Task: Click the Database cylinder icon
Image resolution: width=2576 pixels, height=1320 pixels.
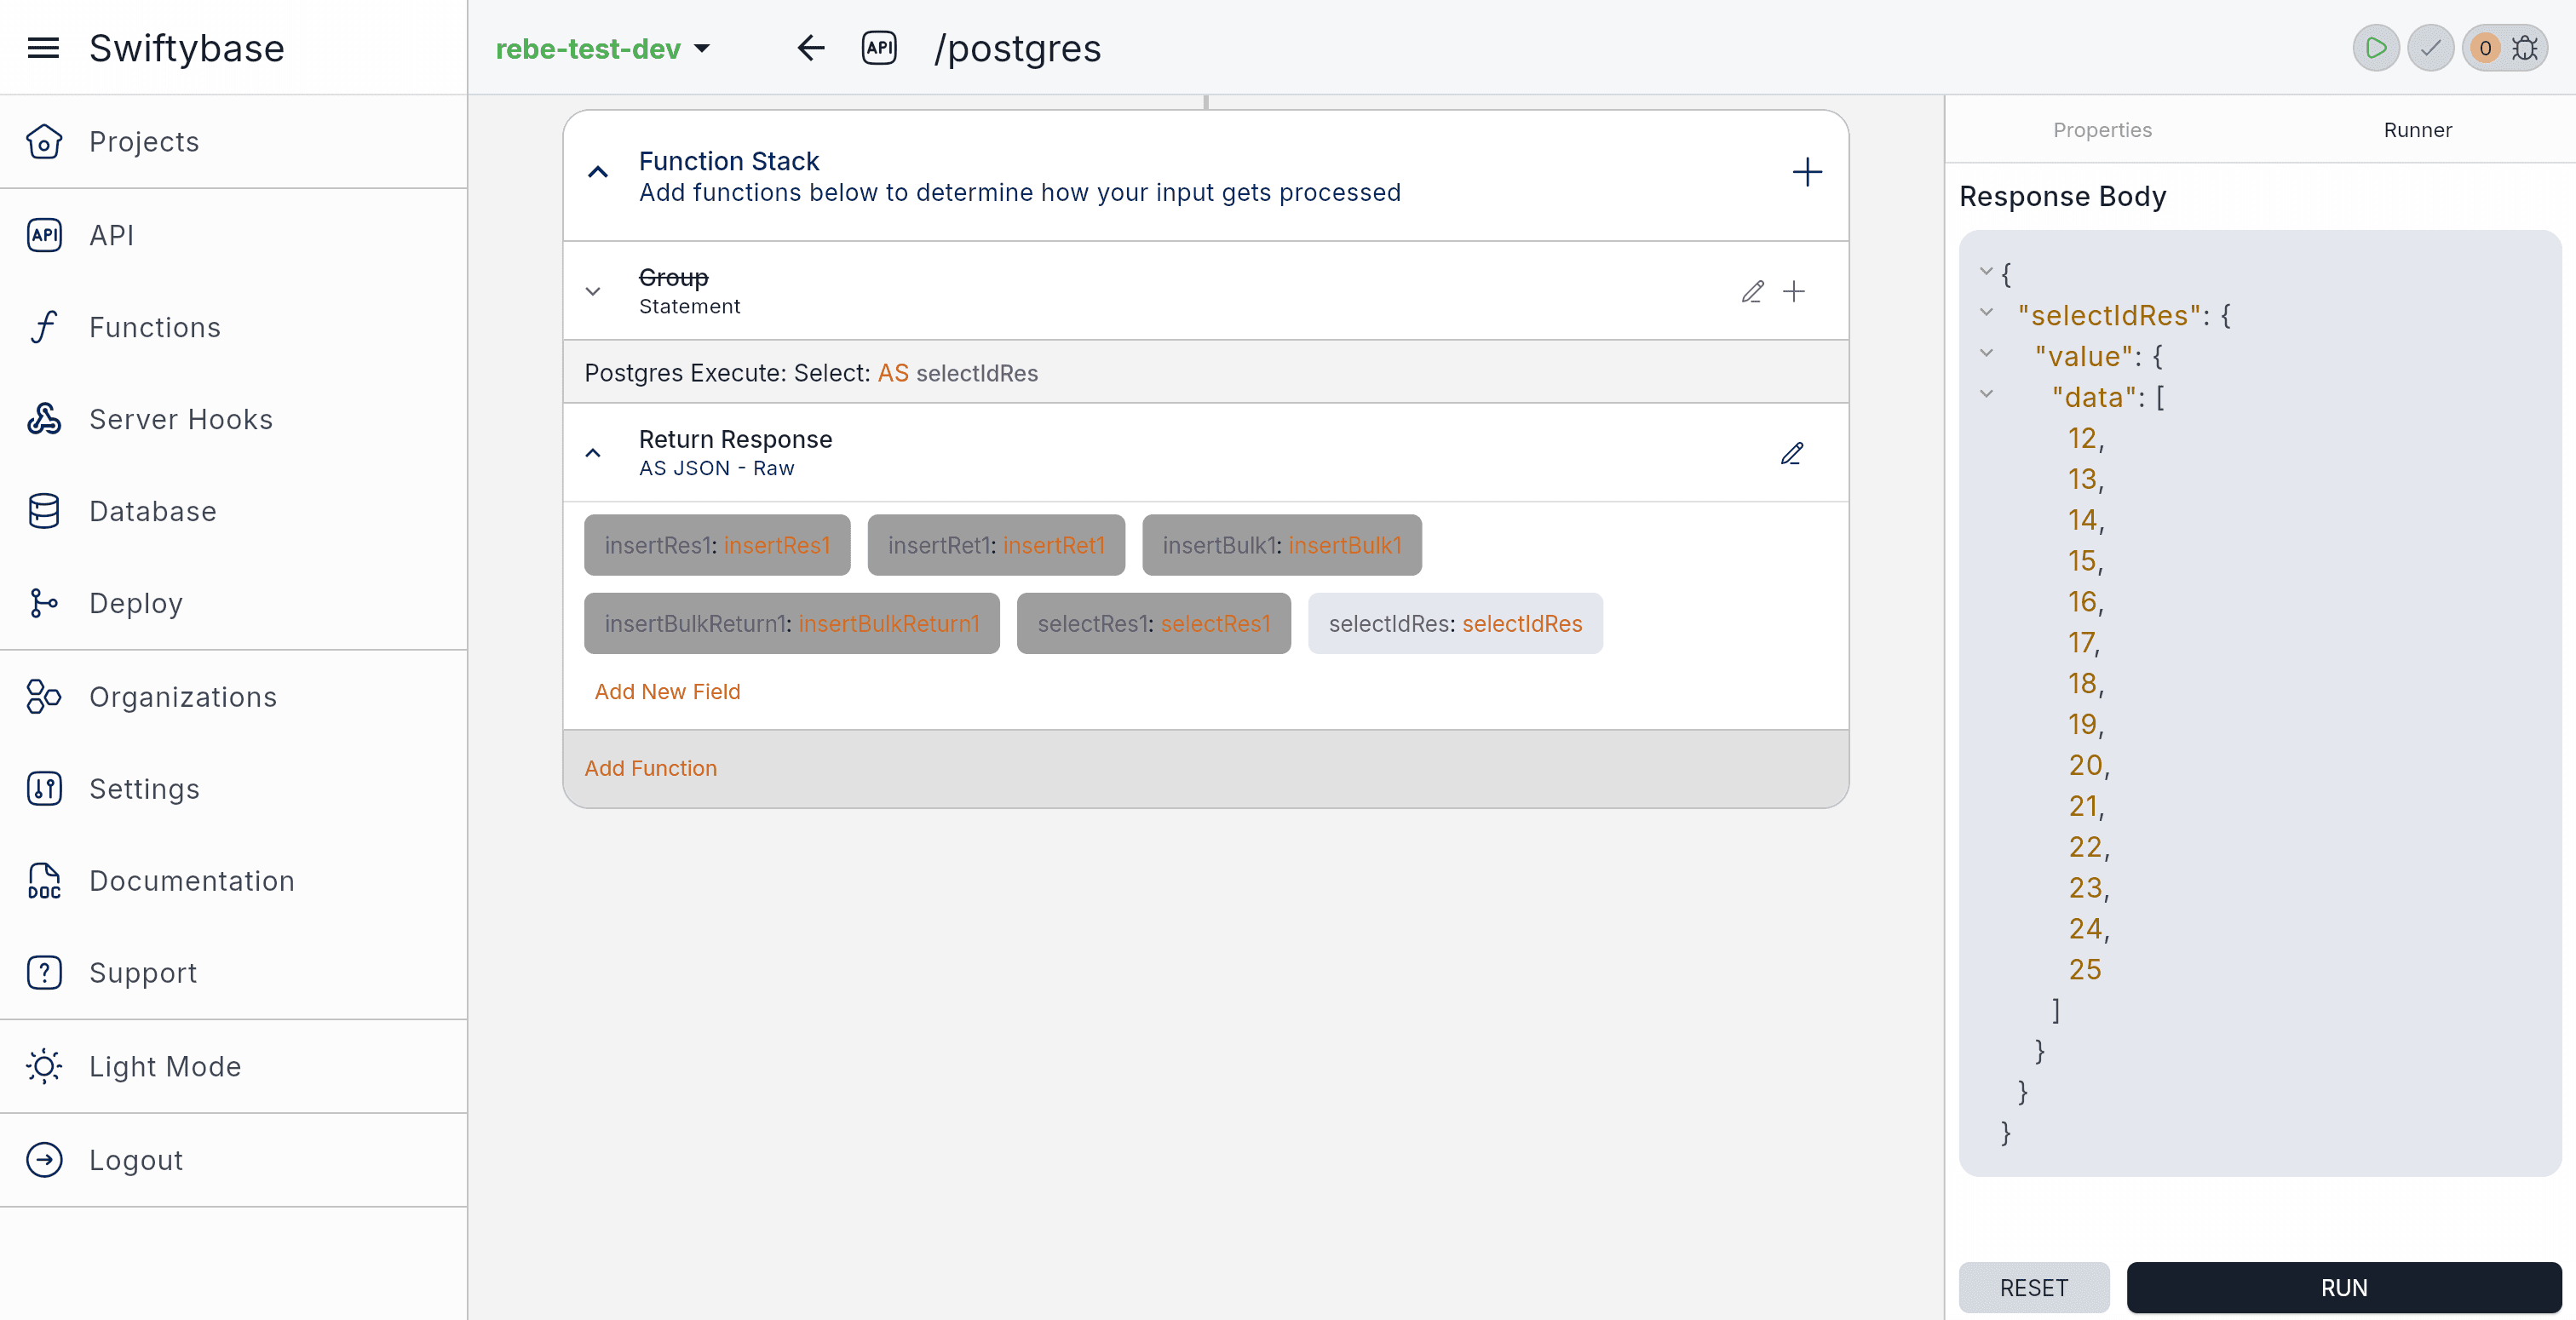Action: pos(44,511)
